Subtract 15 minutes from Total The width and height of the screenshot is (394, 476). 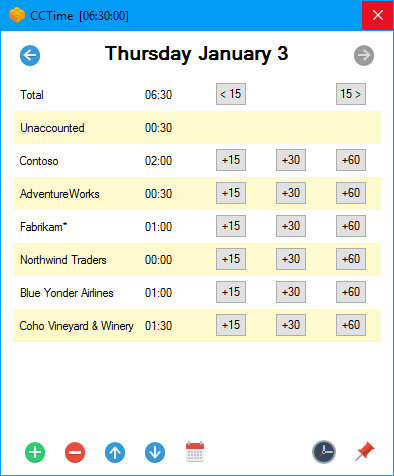pyautogui.click(x=231, y=94)
